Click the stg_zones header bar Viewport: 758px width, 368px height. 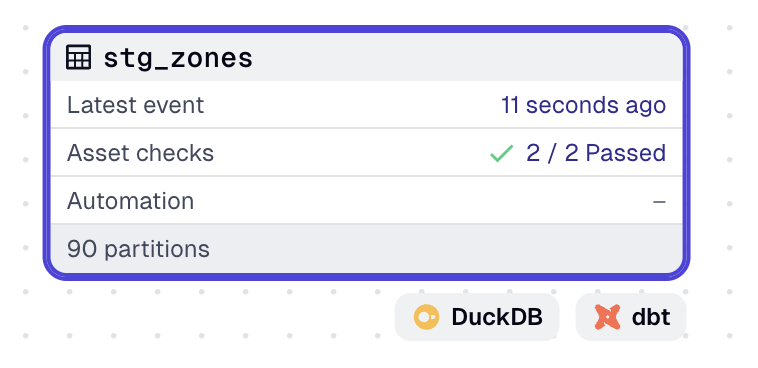click(366, 57)
